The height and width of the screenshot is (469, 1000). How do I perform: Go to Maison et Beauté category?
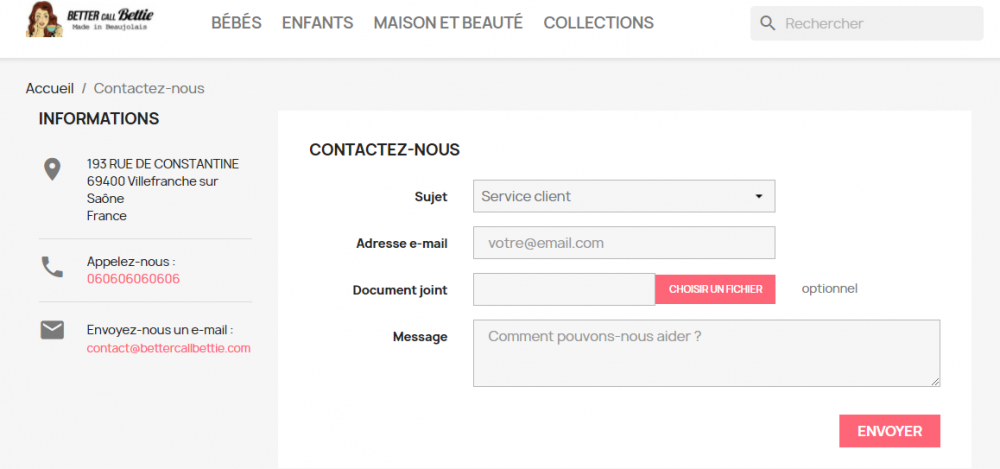coord(448,23)
